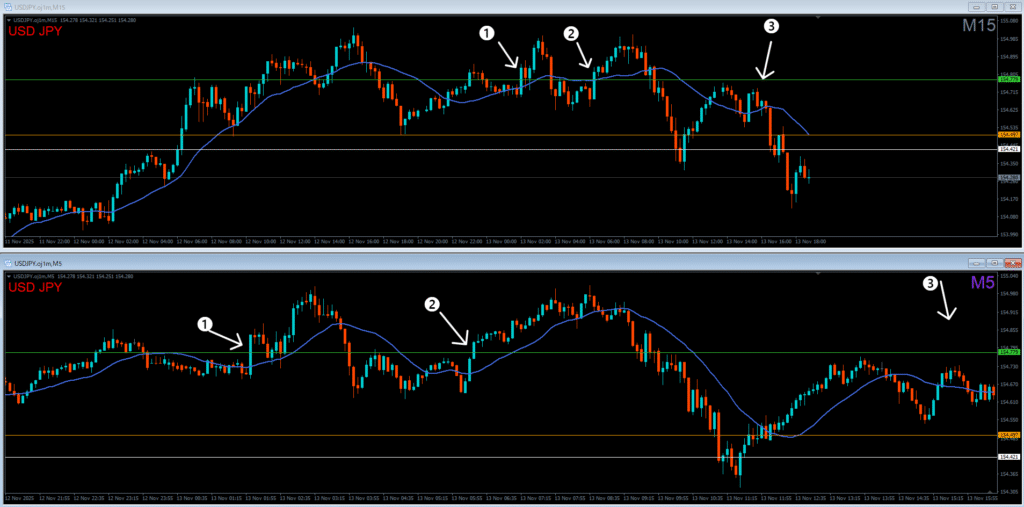Click the 153.990 value on M15 price scale
Screen dimensions: 1024x507
(x=1009, y=234)
